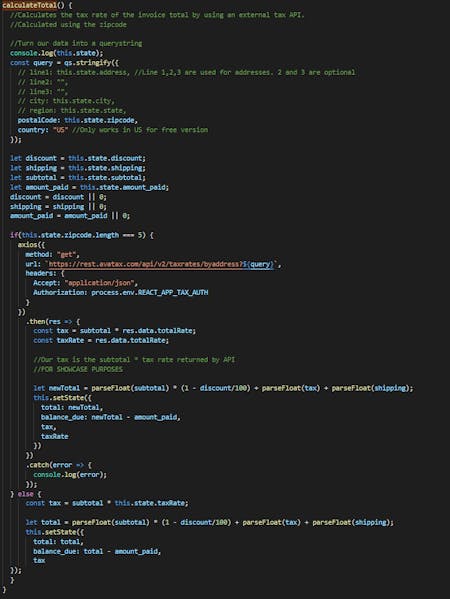Click the avatax API URL link
The height and width of the screenshot is (599, 450).
[146, 264]
